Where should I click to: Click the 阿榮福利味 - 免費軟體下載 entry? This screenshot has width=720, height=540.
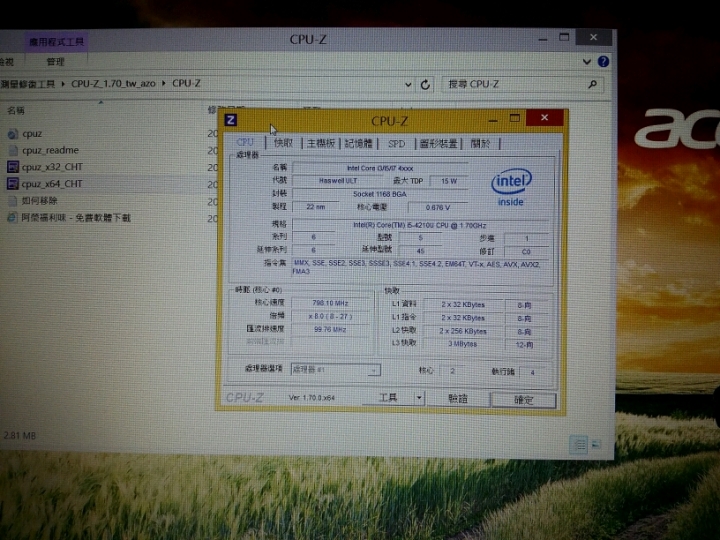76,218
